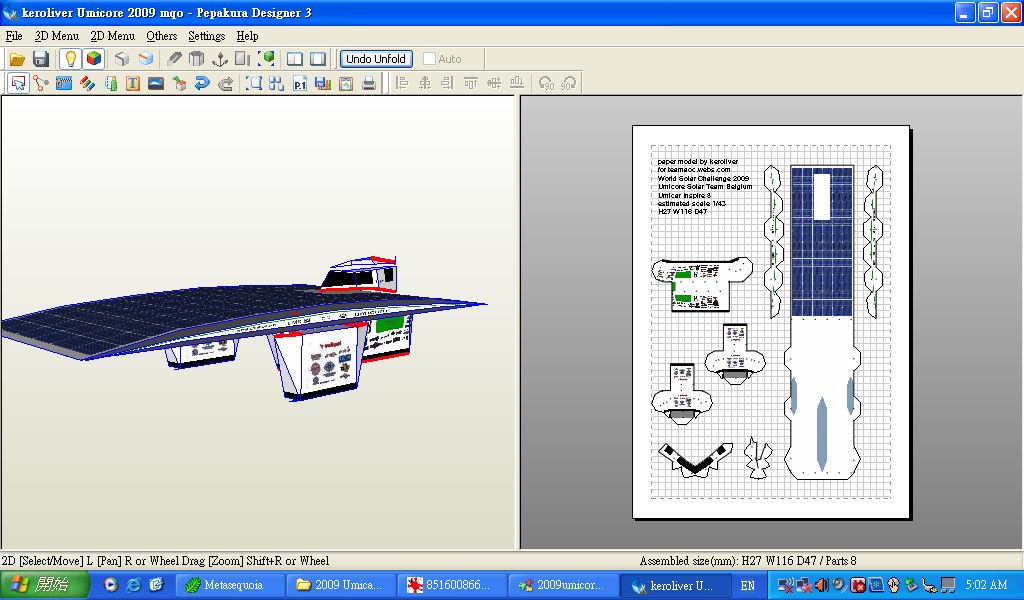Image resolution: width=1024 pixels, height=600 pixels.
Task: Expand the Others menu
Action: click(x=161, y=36)
